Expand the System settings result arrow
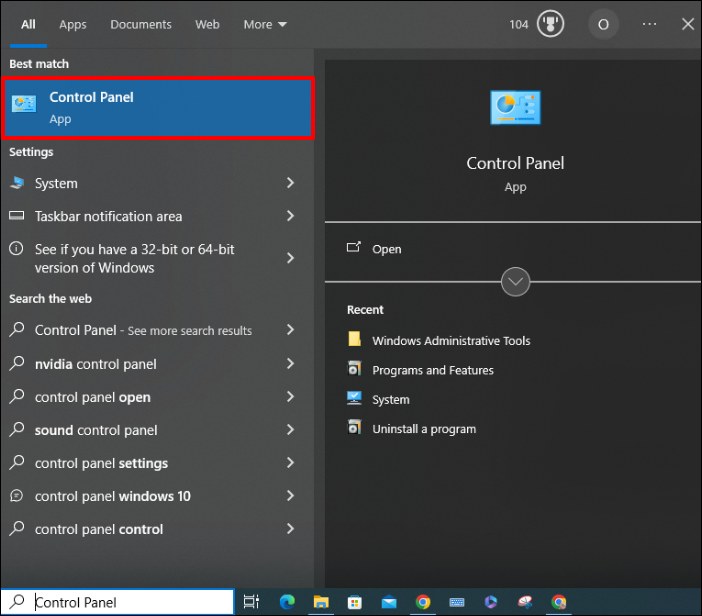The height and width of the screenshot is (616, 702). pyautogui.click(x=290, y=183)
